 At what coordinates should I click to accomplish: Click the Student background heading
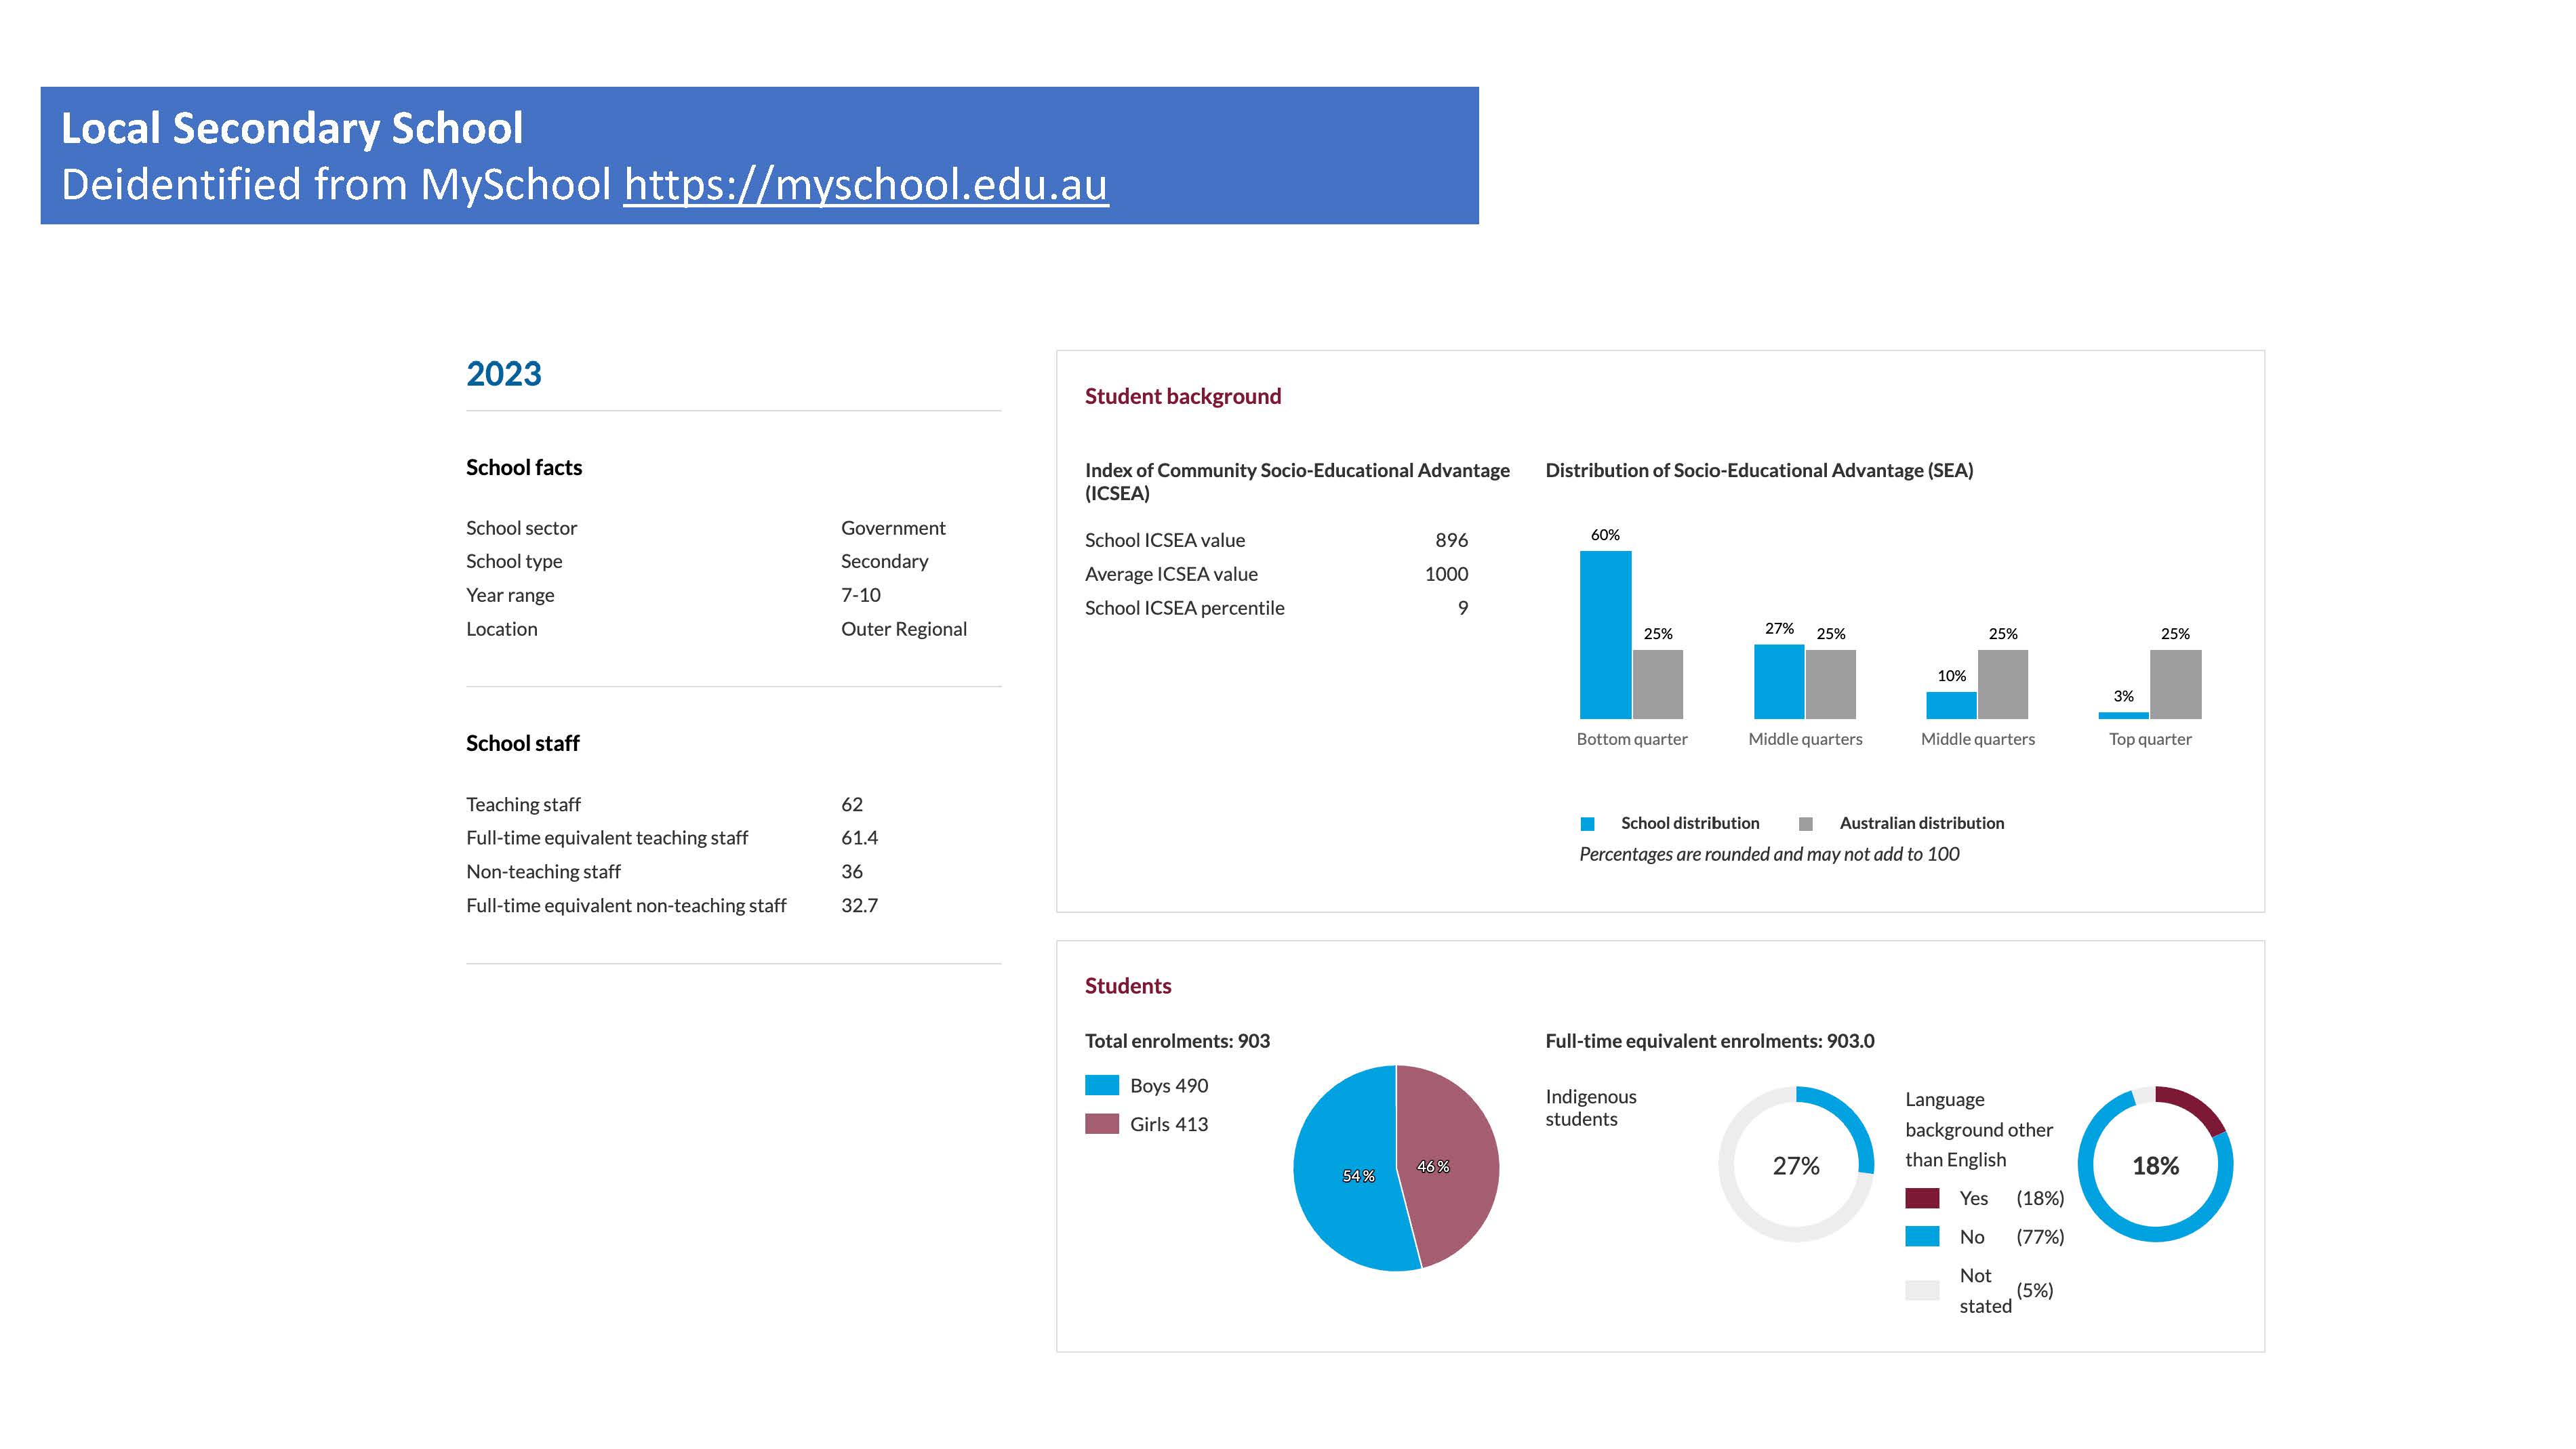click(x=1182, y=396)
